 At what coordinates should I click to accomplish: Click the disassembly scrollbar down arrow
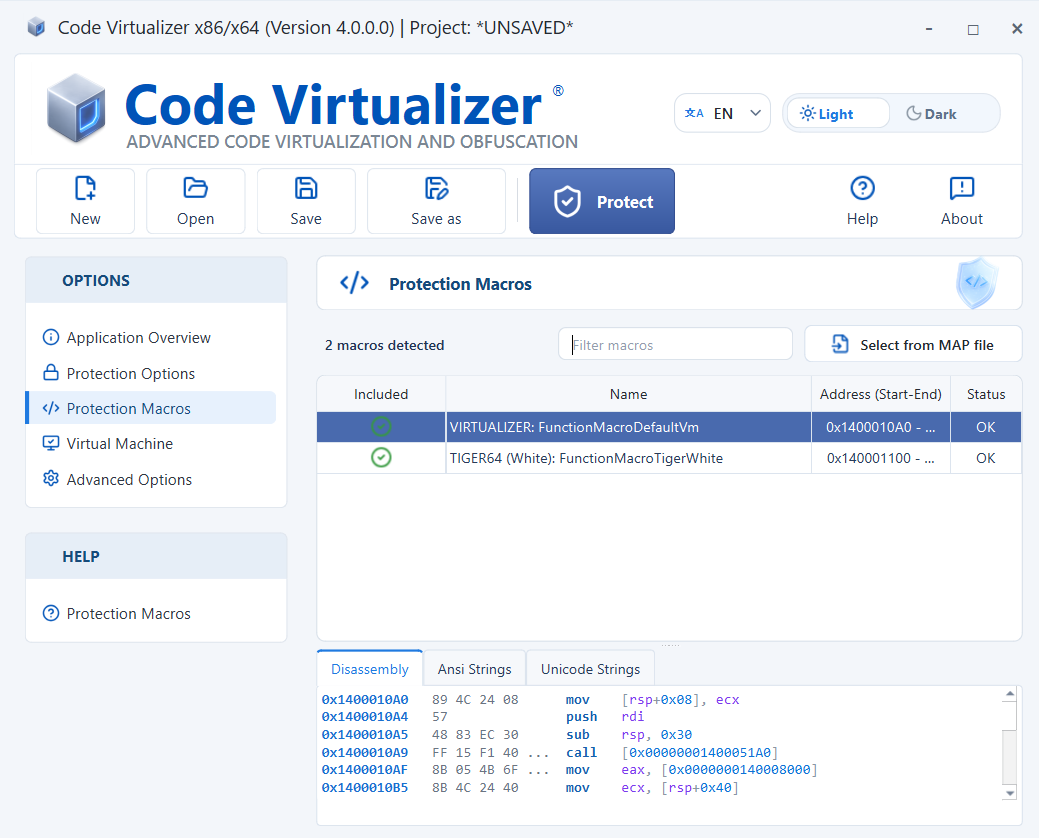(1009, 792)
